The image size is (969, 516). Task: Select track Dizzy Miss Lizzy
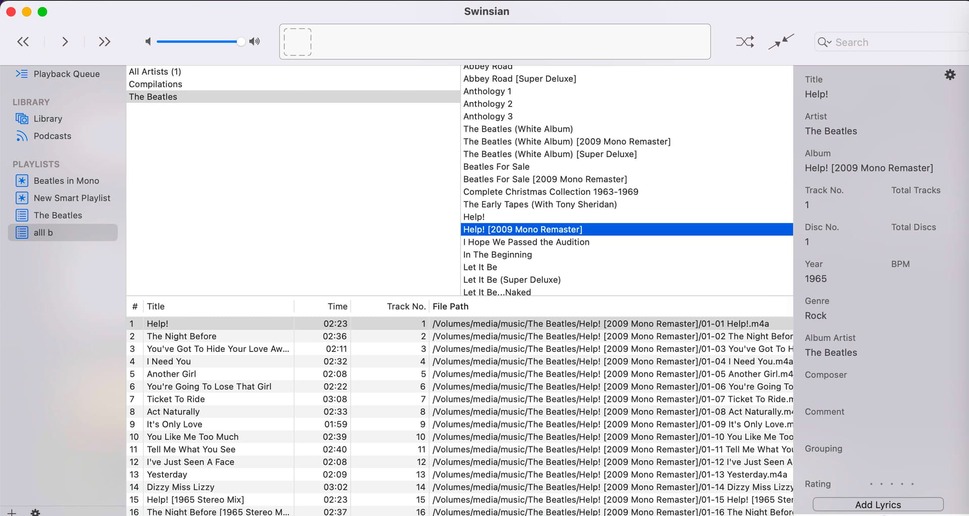(x=460, y=487)
